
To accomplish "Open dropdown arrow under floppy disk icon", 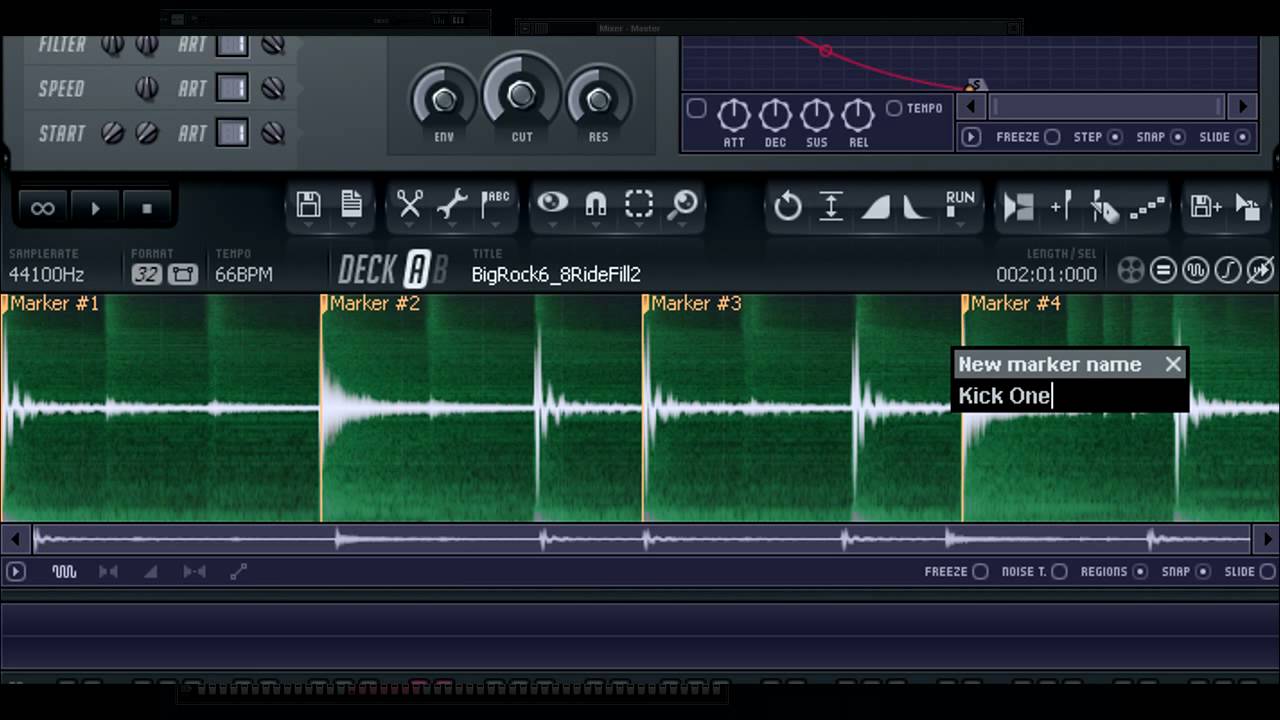I will click(308, 225).
